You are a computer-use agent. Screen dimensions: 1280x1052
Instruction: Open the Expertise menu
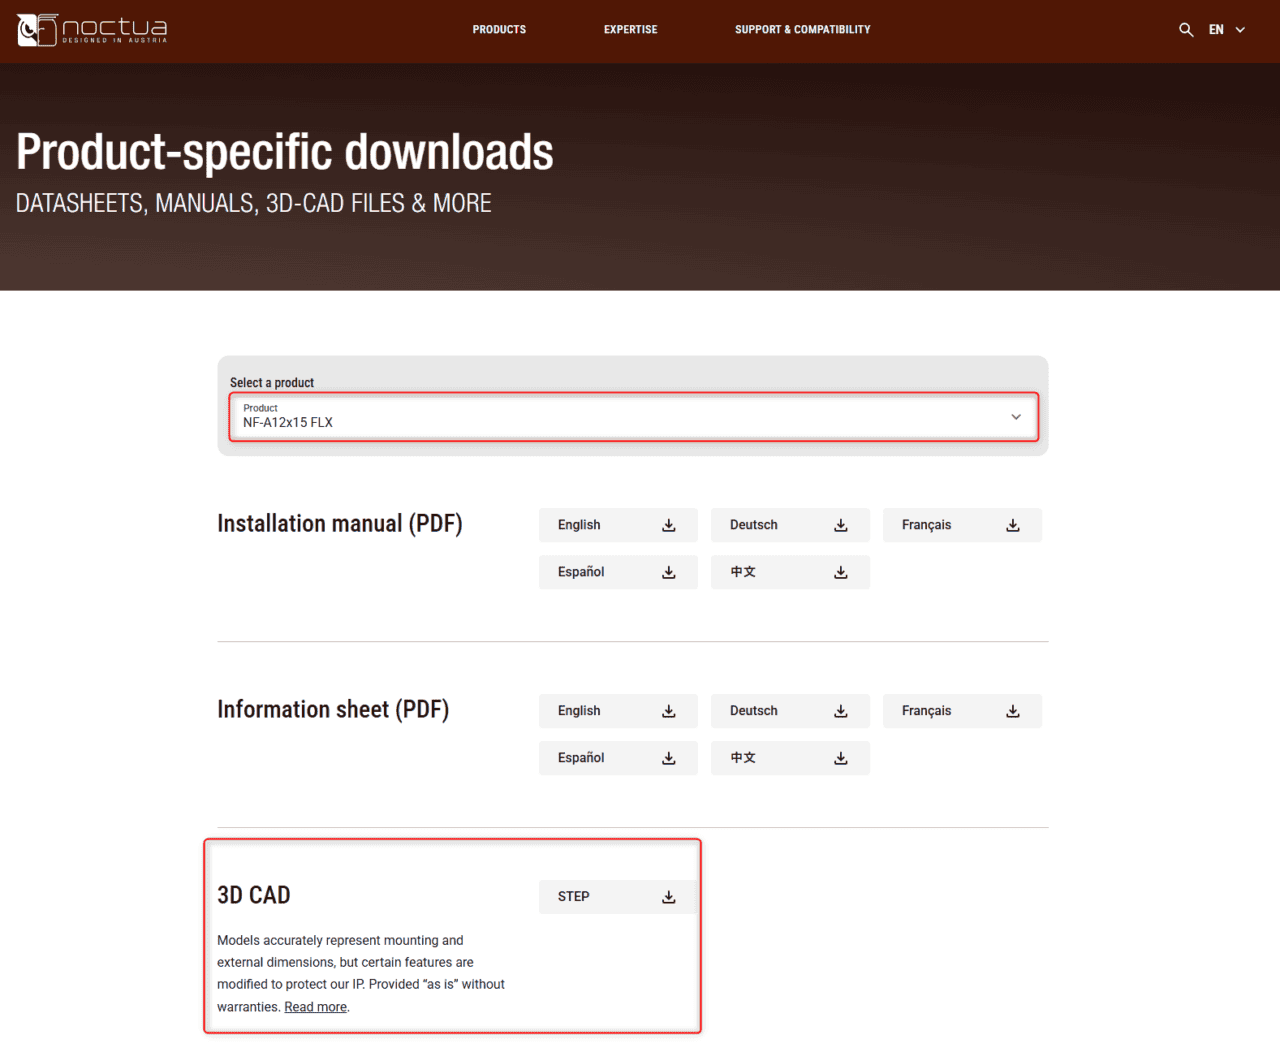click(630, 30)
